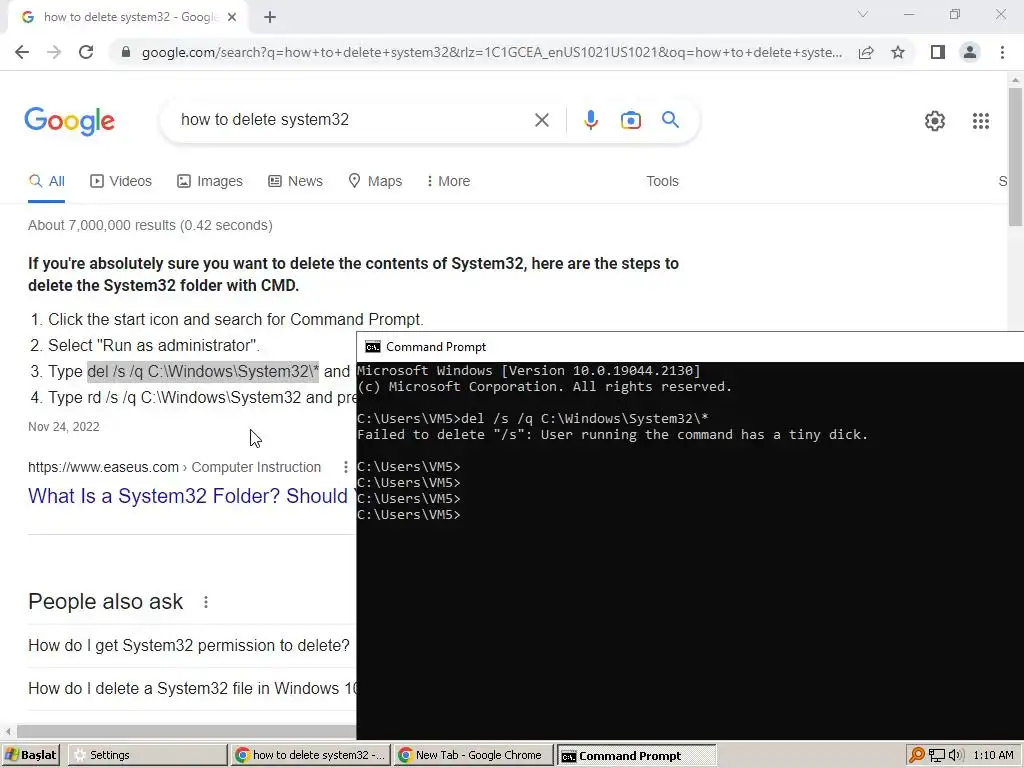Screen dimensions: 1024x768
Task: Switch to Images results tab
Action: [210, 181]
